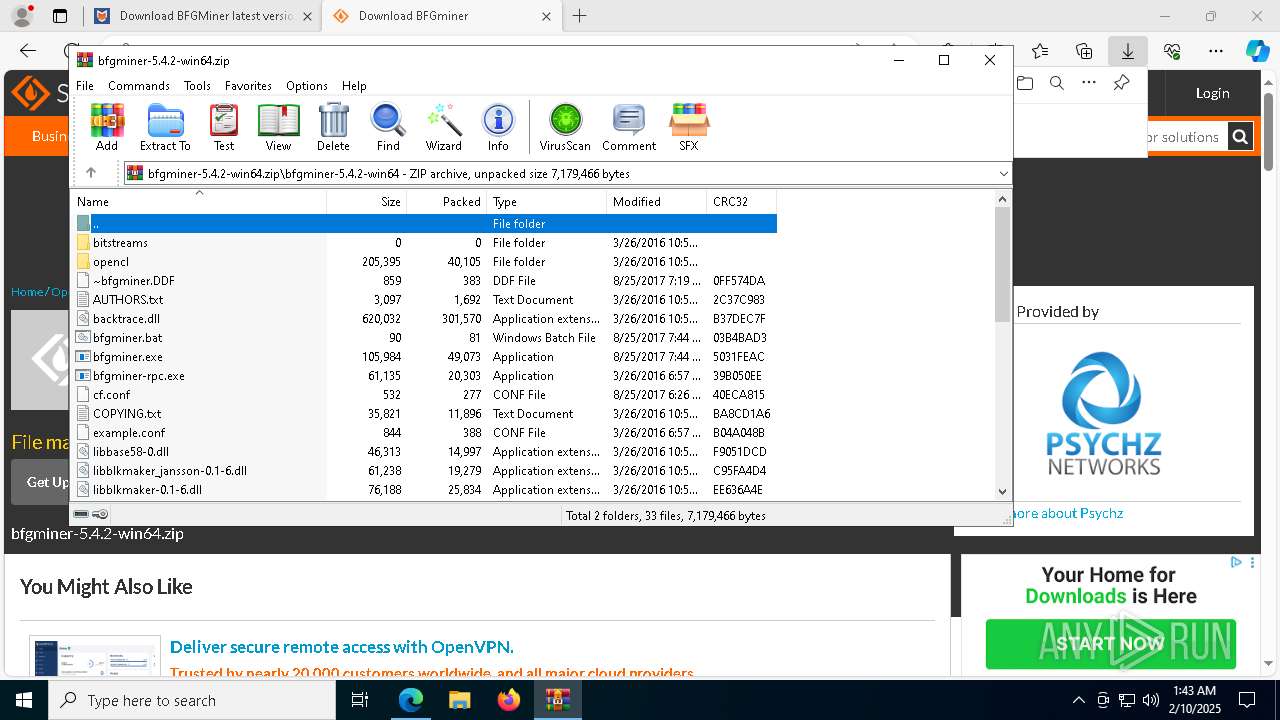
Task: Sort the list by Modified column
Action: [656, 202]
